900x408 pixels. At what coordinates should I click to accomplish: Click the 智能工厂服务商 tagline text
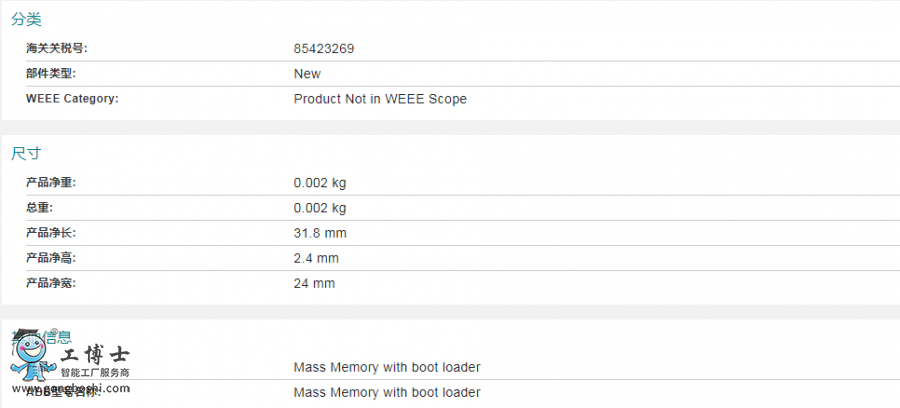pos(95,373)
